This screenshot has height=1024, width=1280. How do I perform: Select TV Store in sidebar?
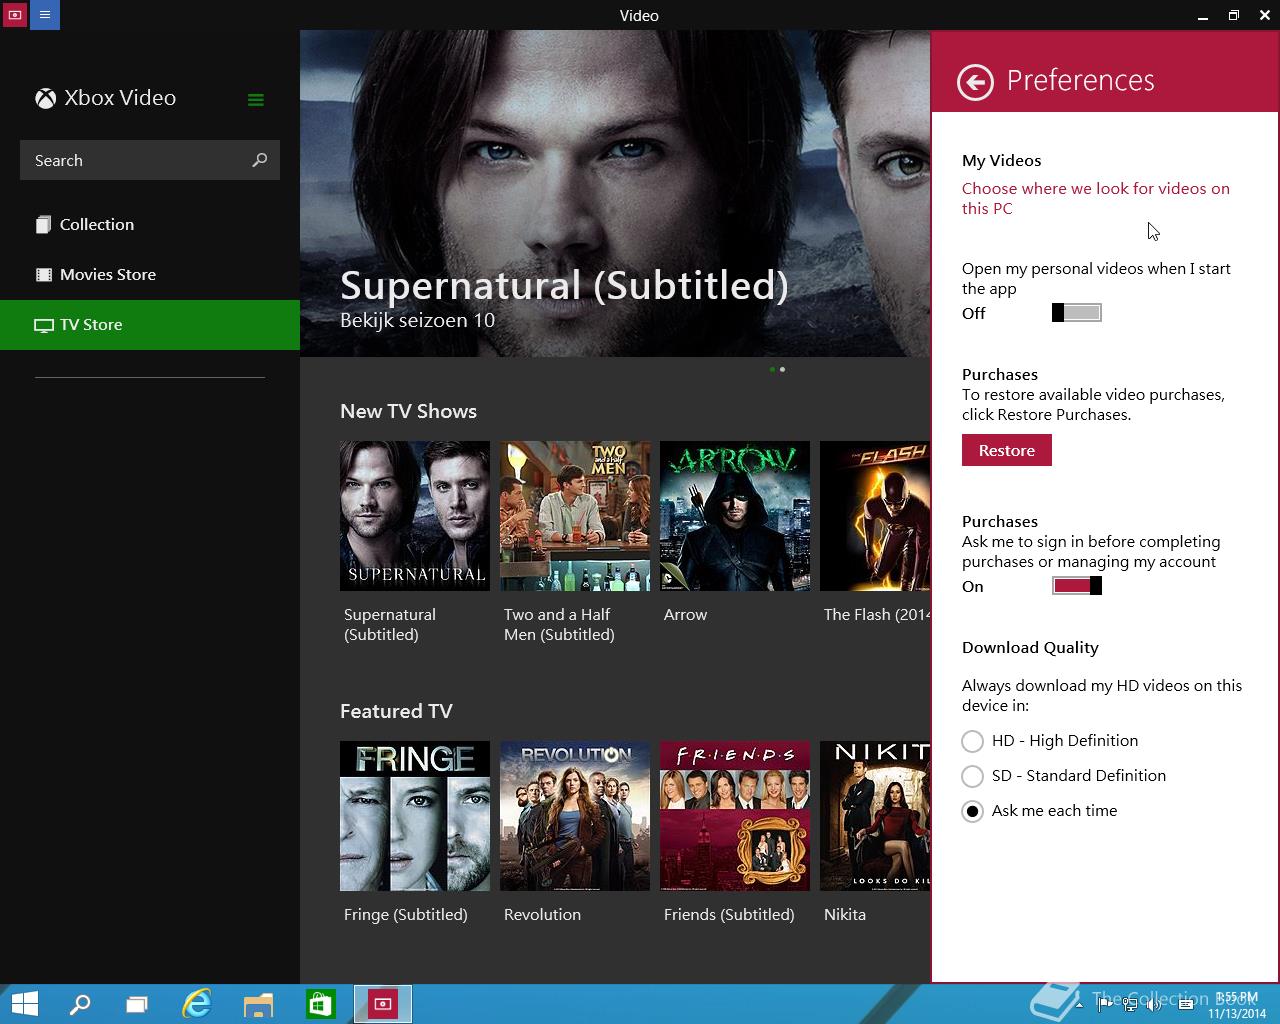[x=150, y=325]
